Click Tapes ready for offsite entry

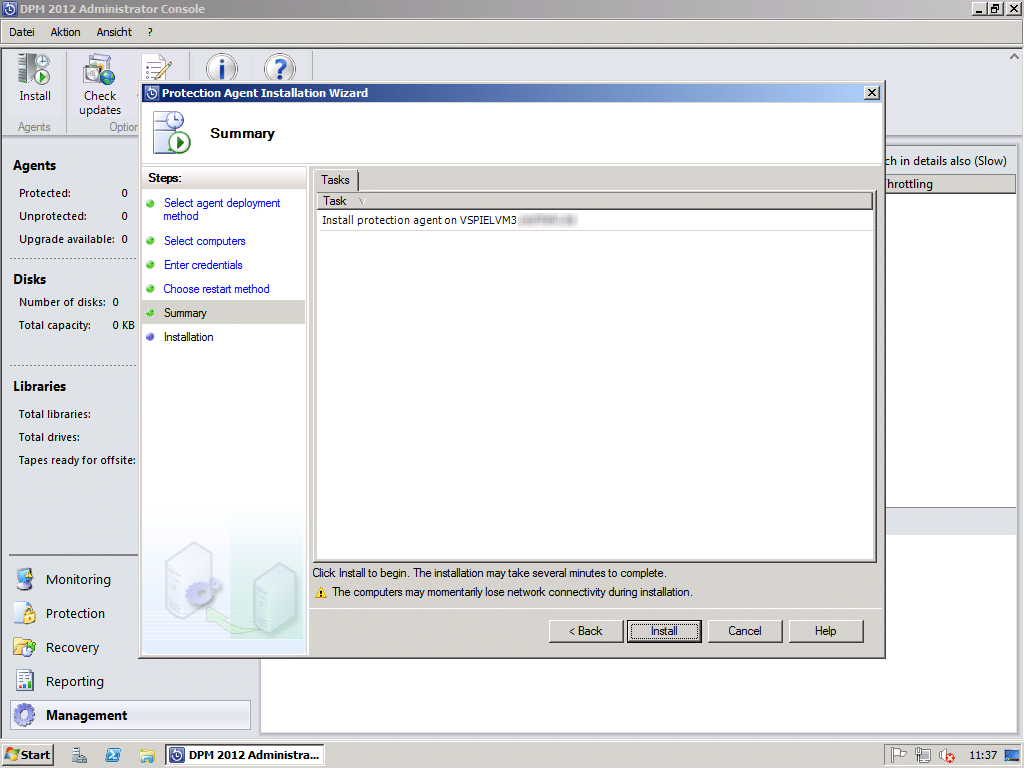77,460
